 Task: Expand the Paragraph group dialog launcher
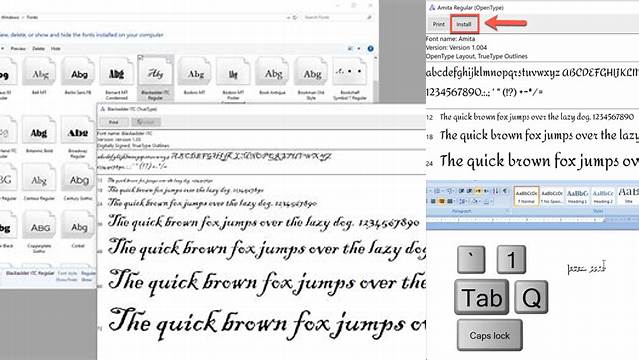tap(507, 211)
